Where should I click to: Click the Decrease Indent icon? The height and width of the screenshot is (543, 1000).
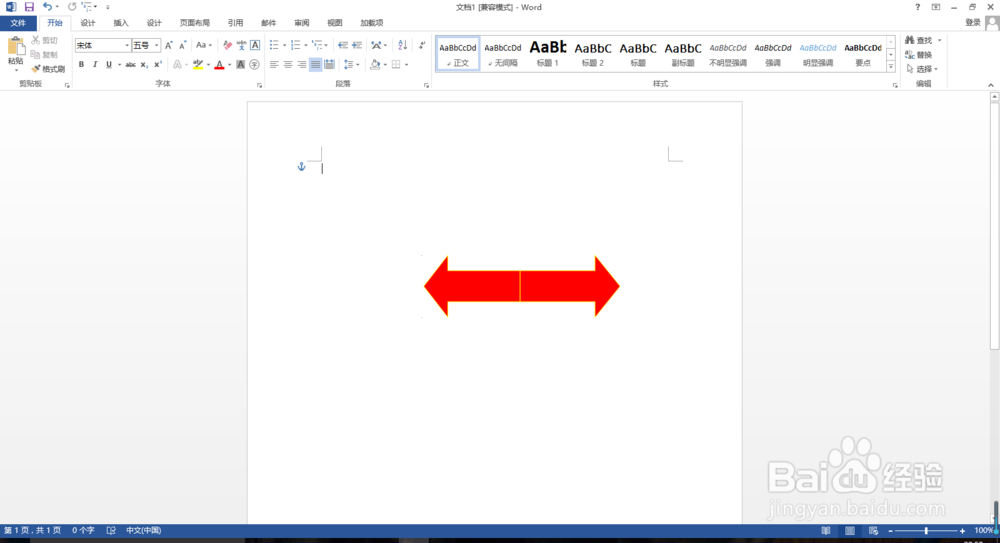click(x=342, y=45)
